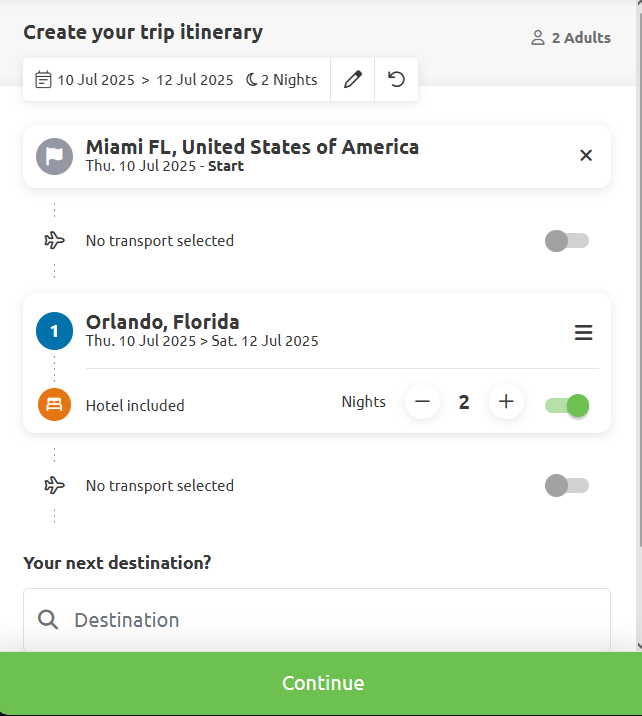
Task: Click the Destination search field
Action: pyautogui.click(x=317, y=620)
